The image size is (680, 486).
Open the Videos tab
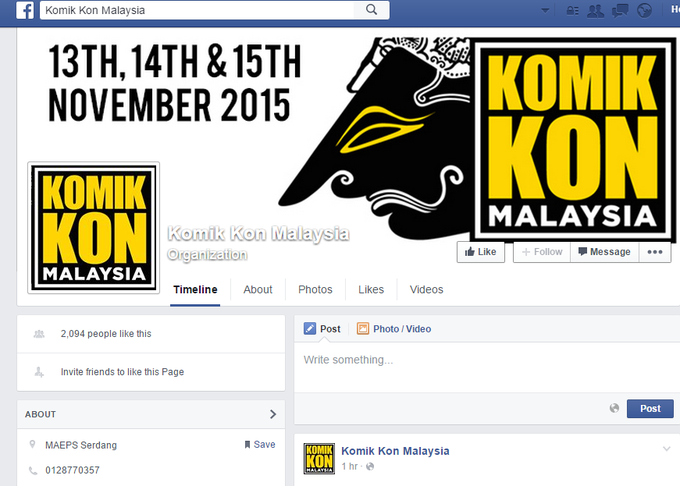coord(426,290)
